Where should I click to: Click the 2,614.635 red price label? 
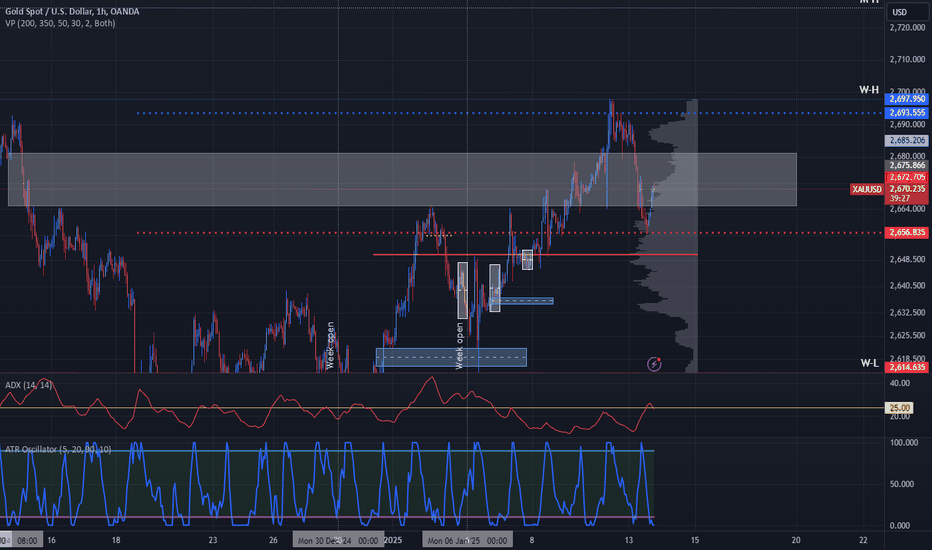[x=906, y=367]
